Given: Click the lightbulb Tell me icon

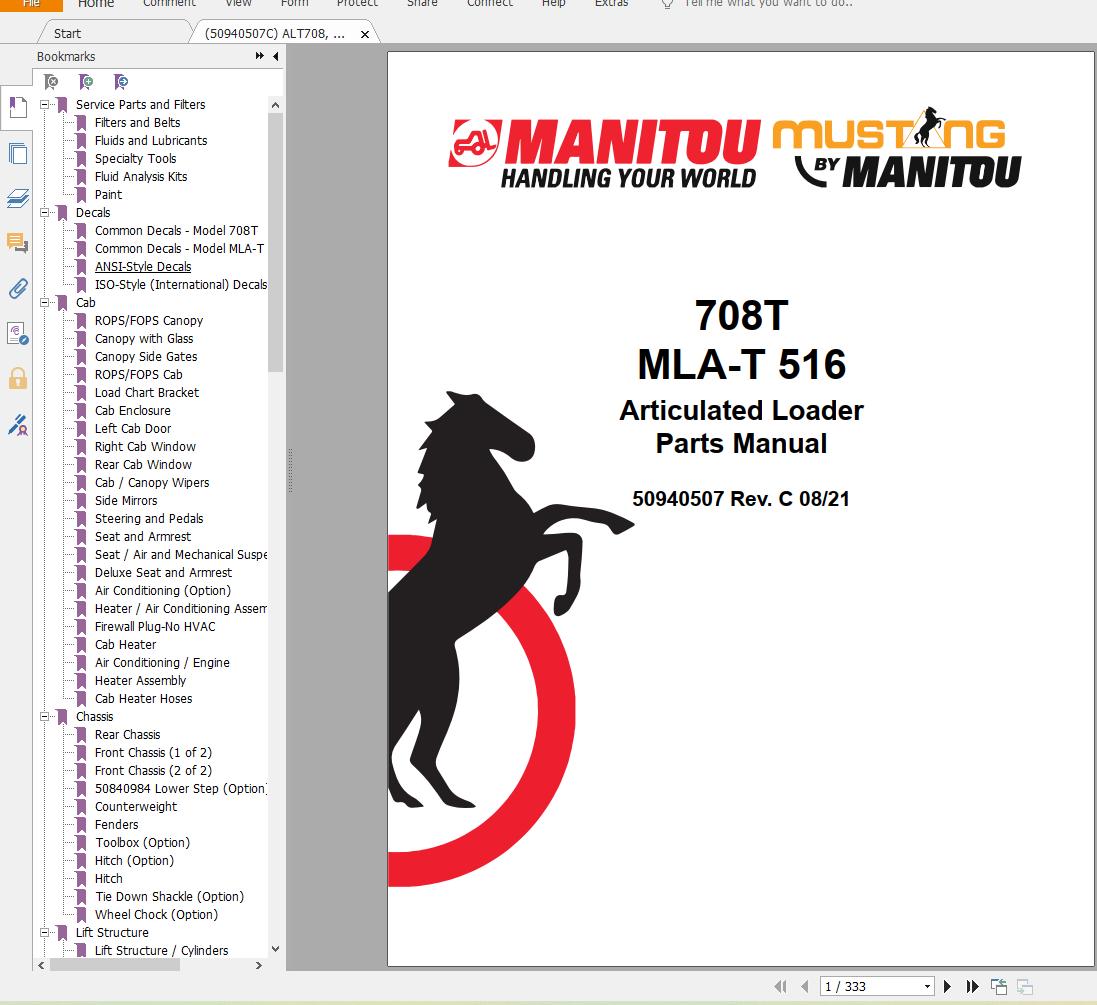Looking at the screenshot, I should click(x=667, y=3).
